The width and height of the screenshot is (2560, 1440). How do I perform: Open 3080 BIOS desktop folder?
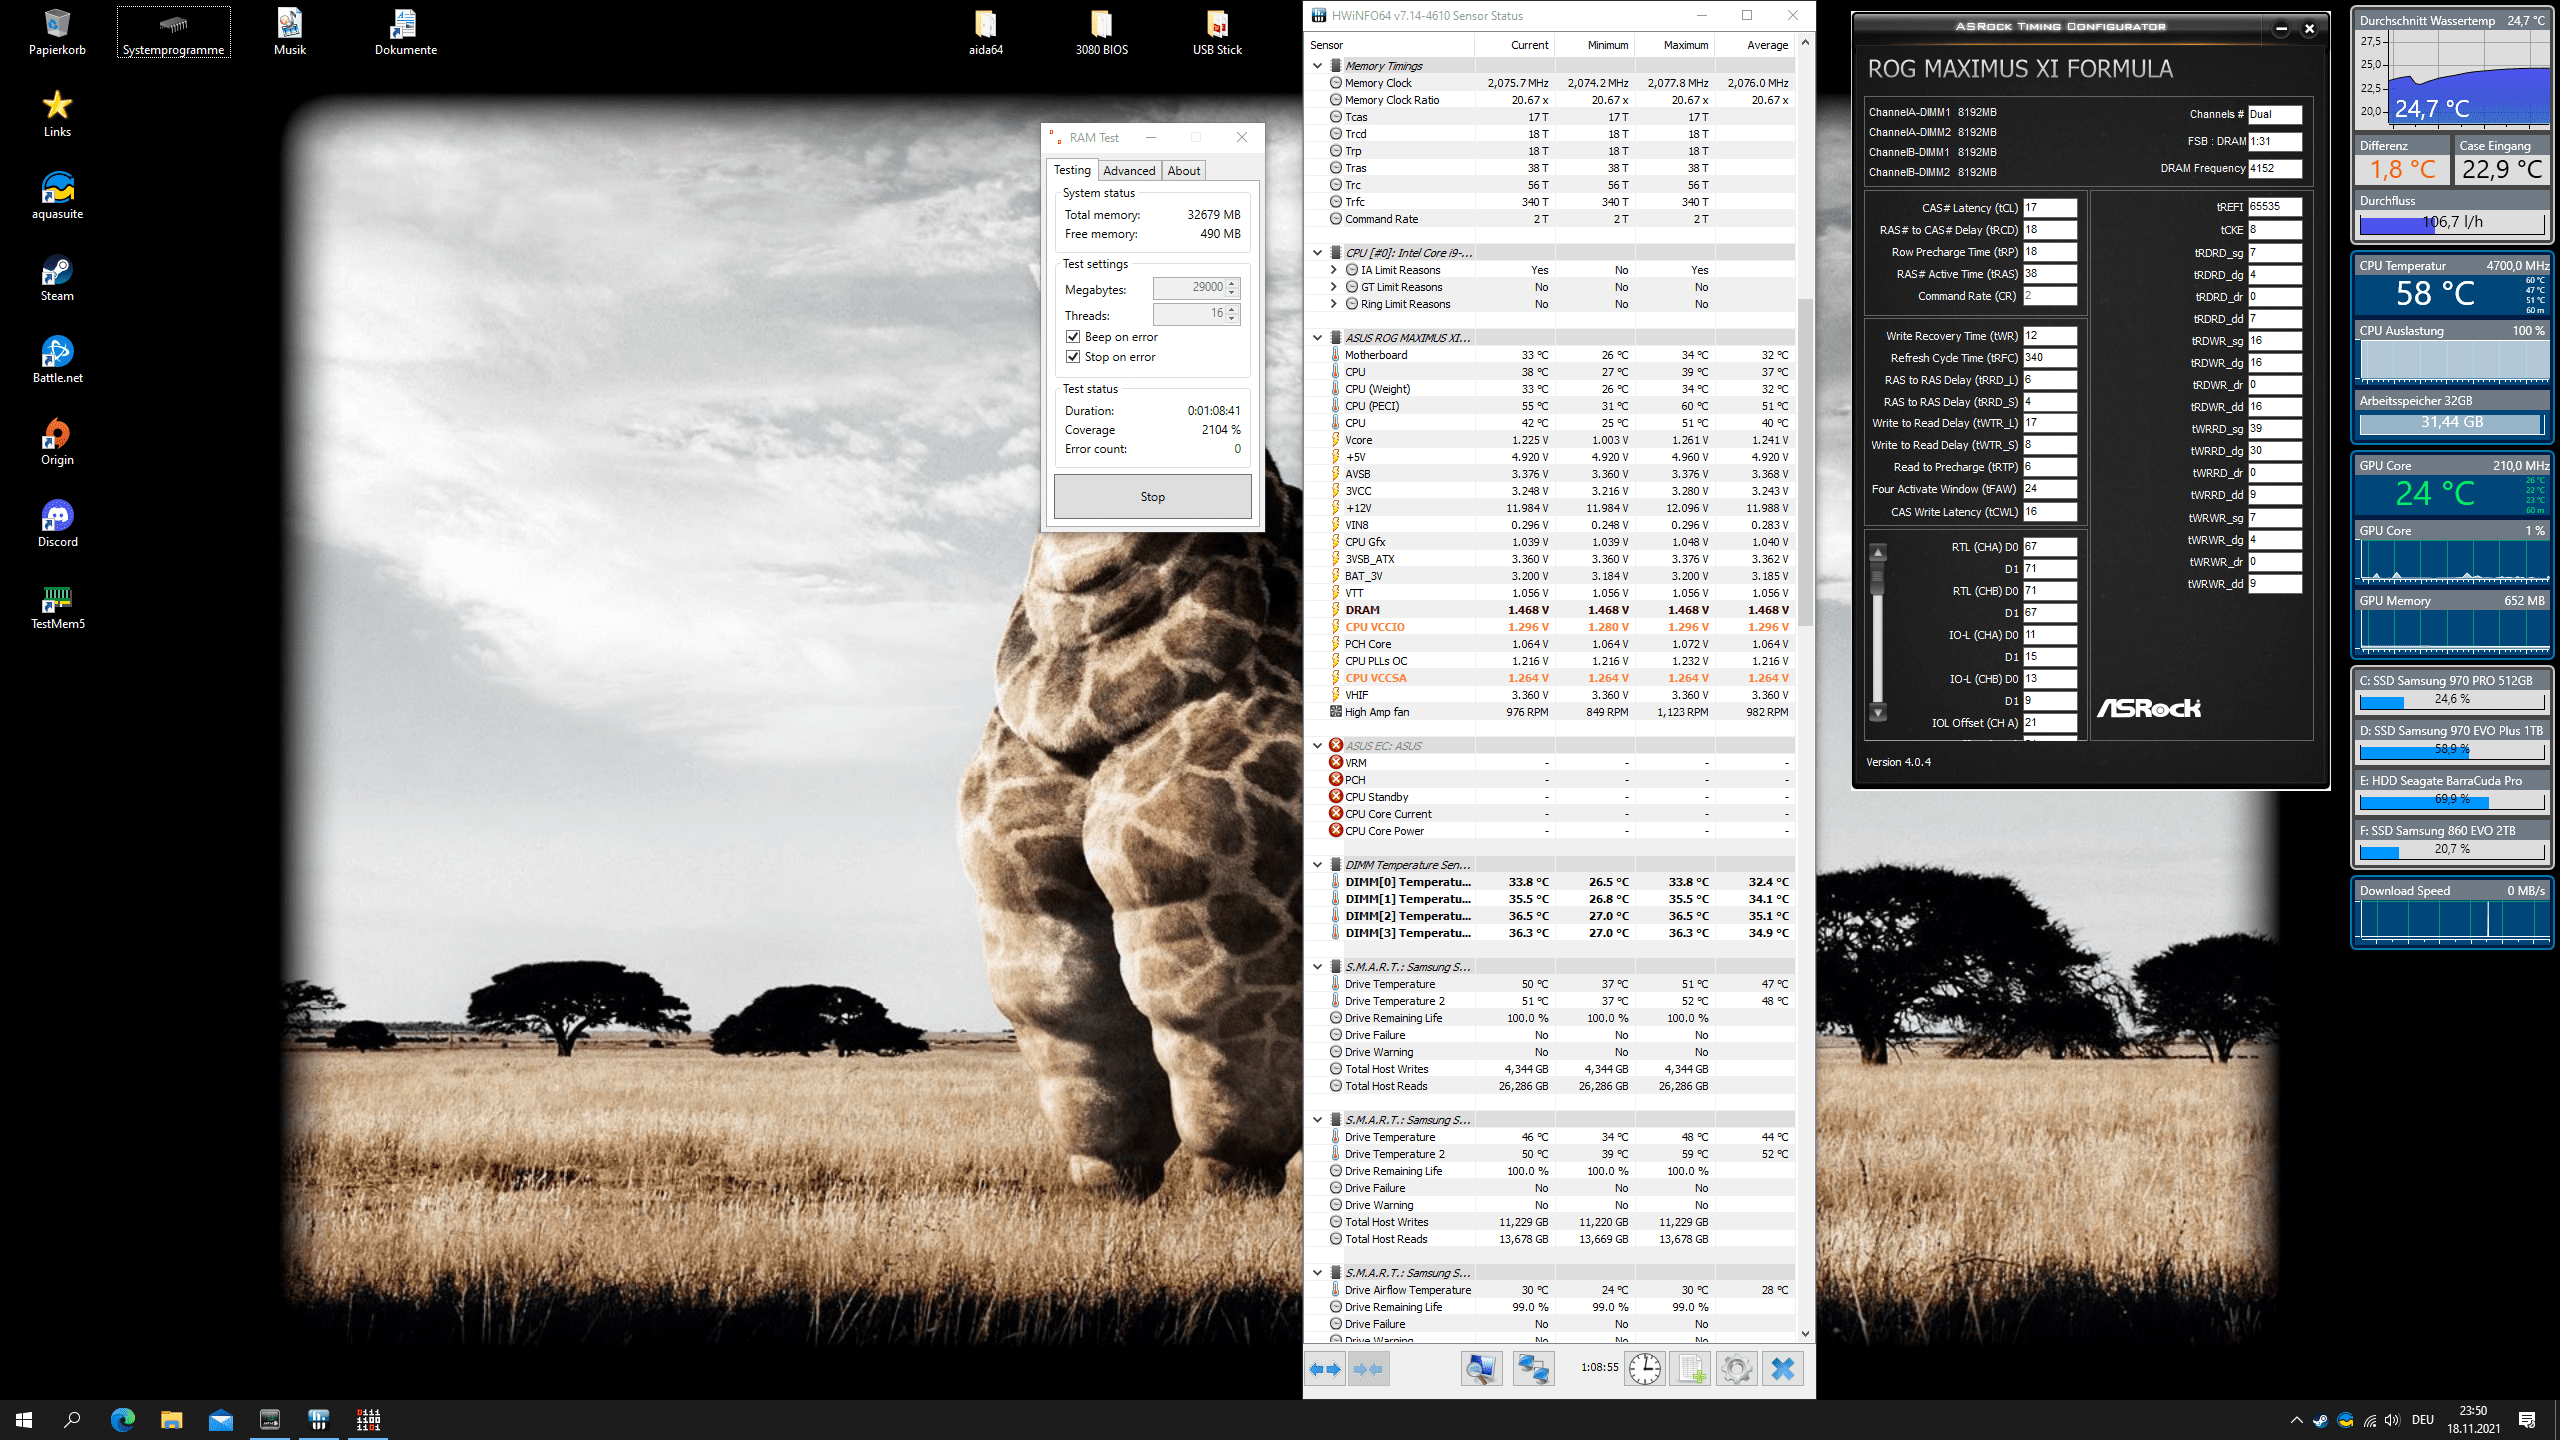coord(1101,32)
